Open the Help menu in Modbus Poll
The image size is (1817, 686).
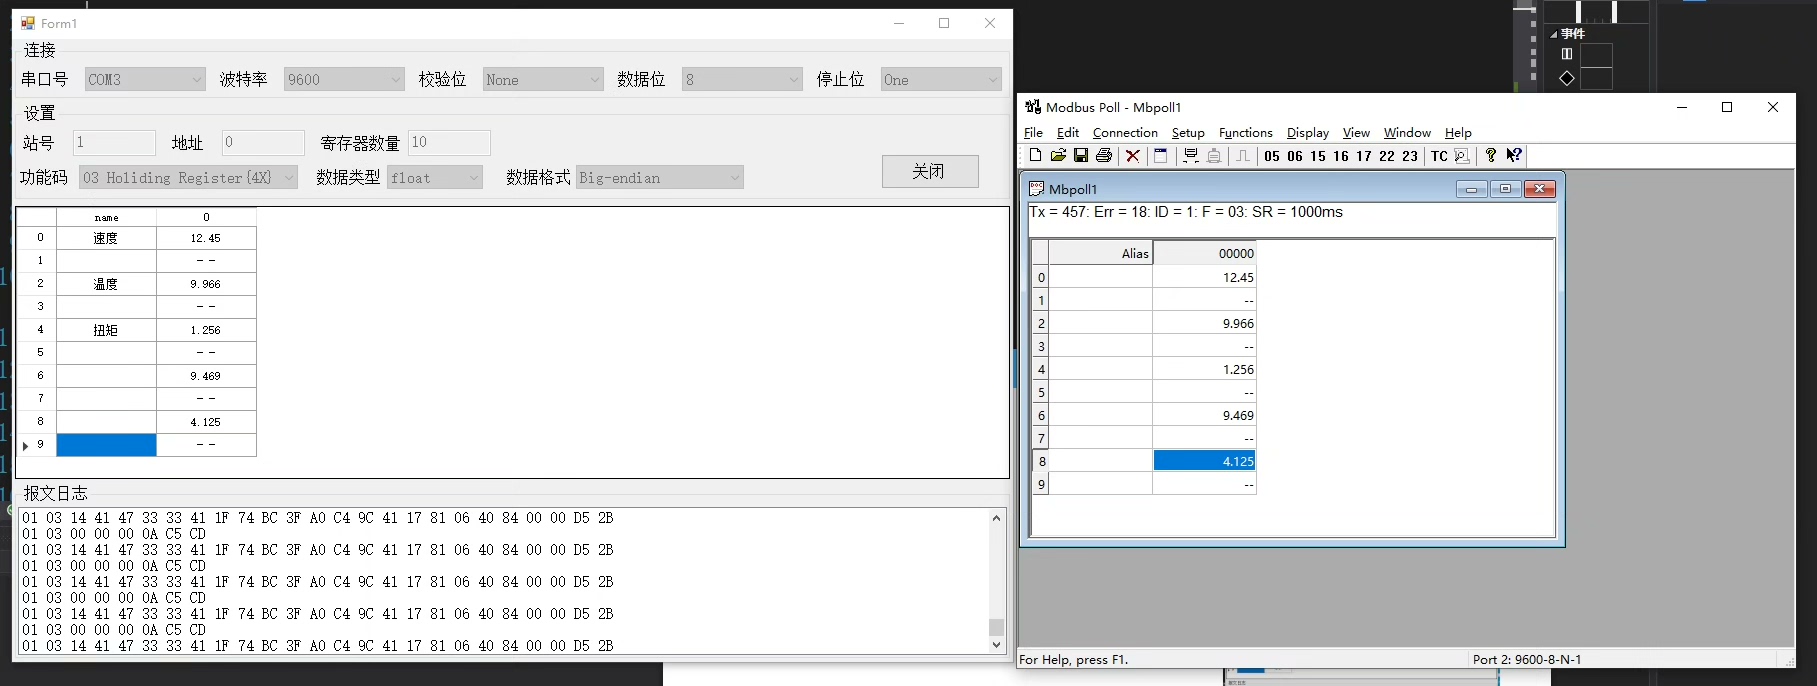coord(1458,132)
